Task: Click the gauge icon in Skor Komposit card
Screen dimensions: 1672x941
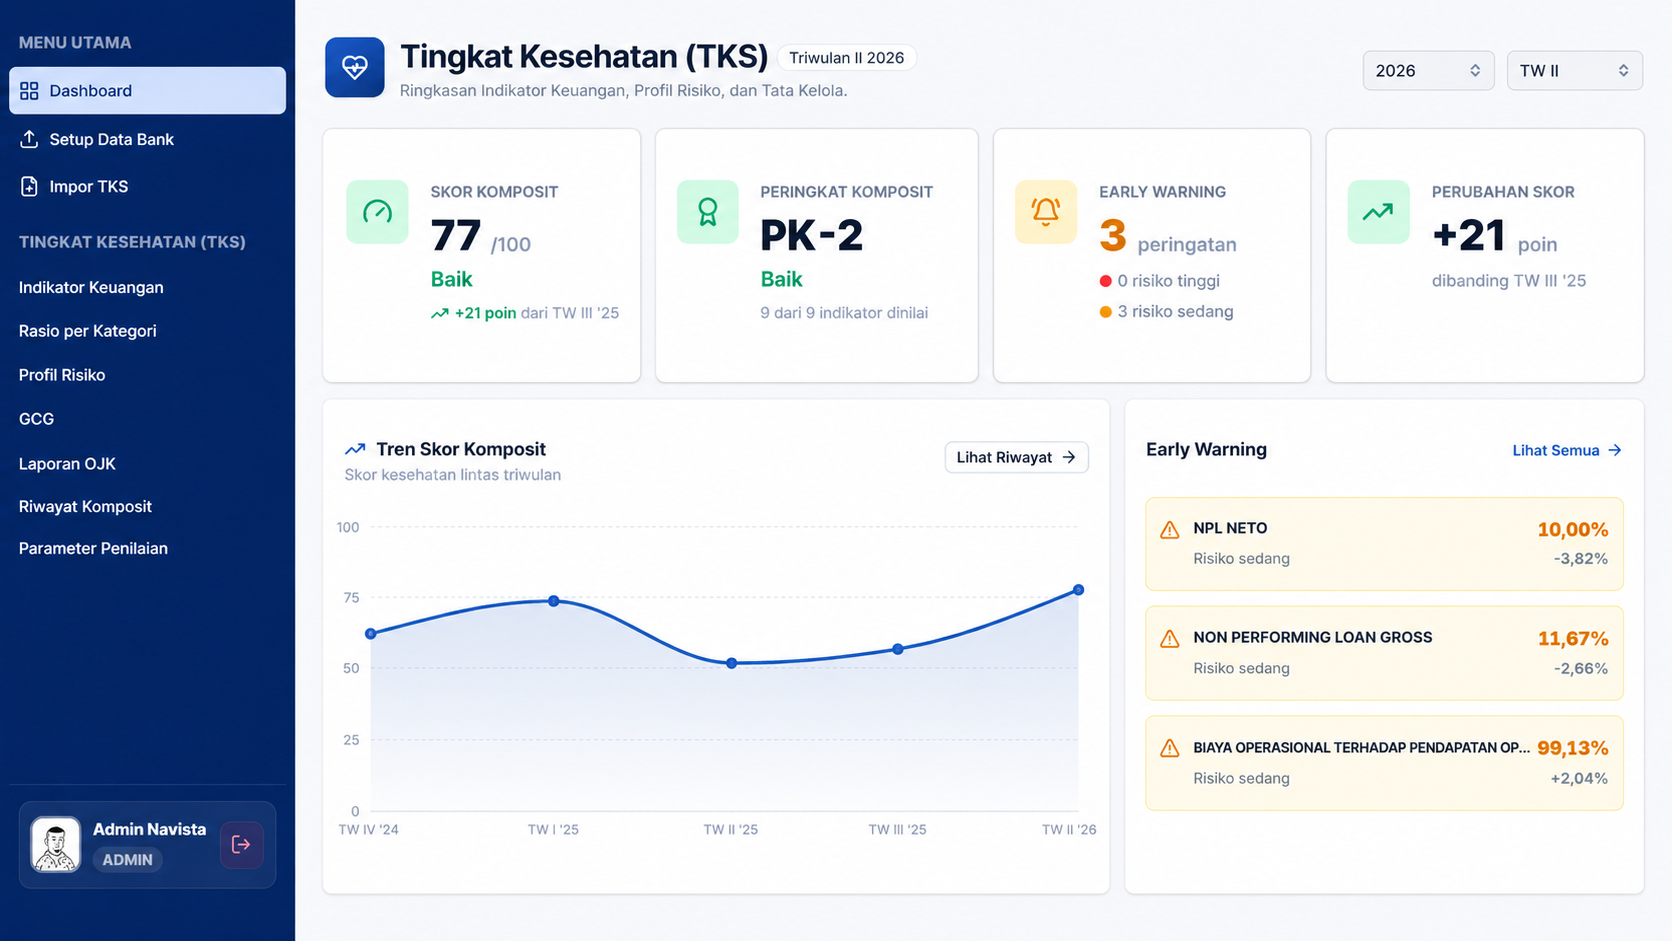Action: 377,212
